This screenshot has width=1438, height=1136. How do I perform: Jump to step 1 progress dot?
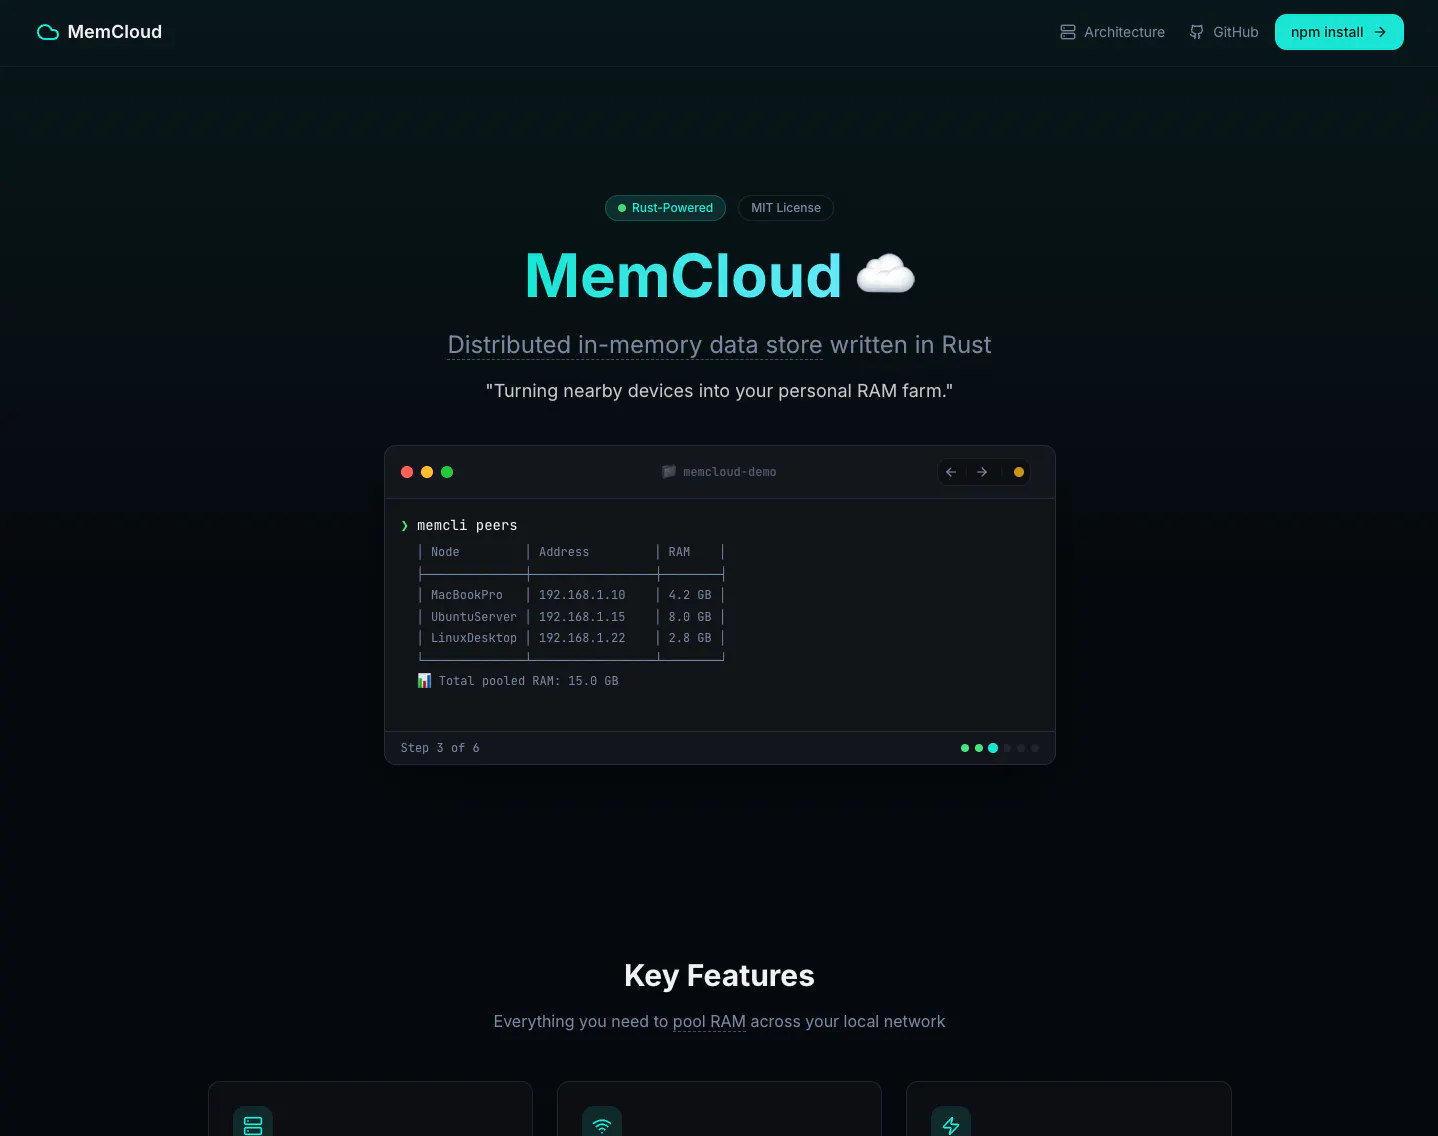(x=965, y=748)
